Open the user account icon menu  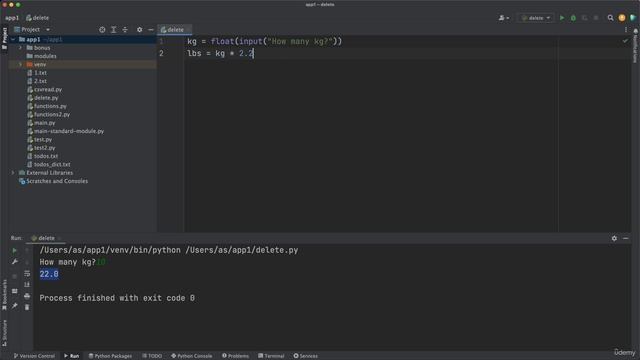(x=503, y=18)
